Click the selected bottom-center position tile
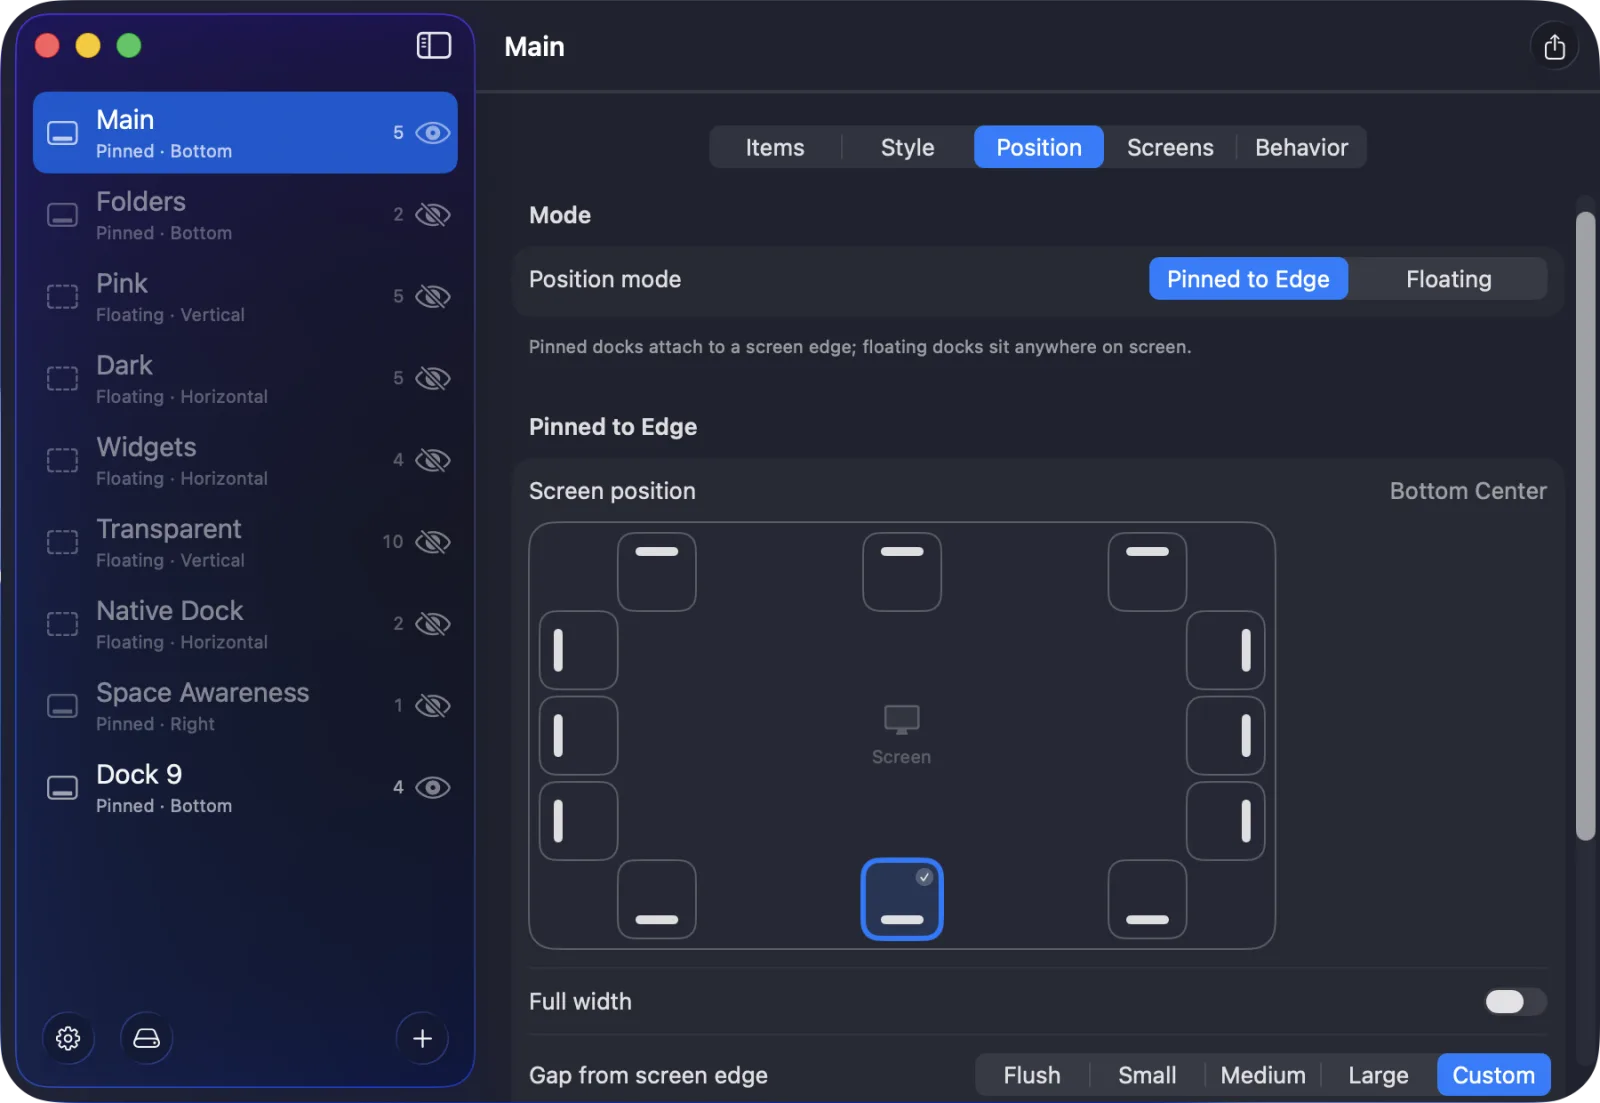The image size is (1600, 1103). [902, 899]
